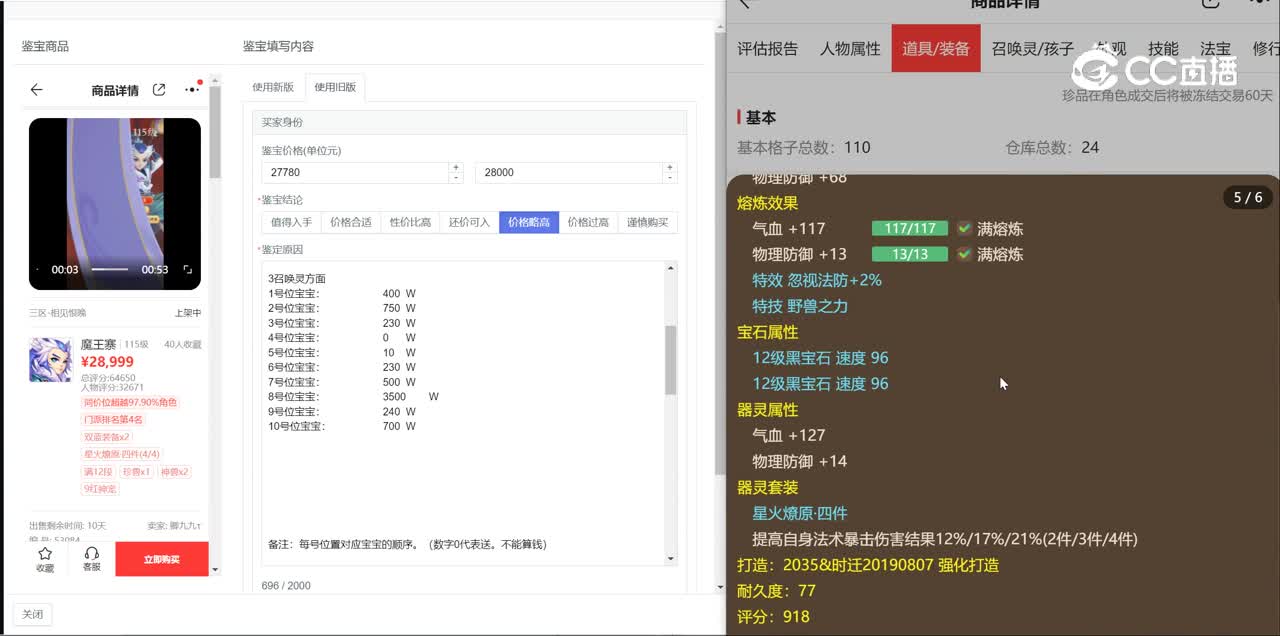Click the 魔王寨 character avatar
1280x636 pixels.
point(50,360)
